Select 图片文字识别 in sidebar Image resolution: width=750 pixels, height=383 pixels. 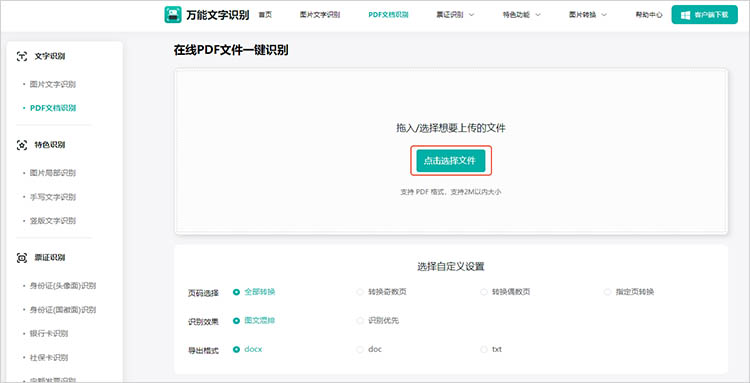point(53,85)
